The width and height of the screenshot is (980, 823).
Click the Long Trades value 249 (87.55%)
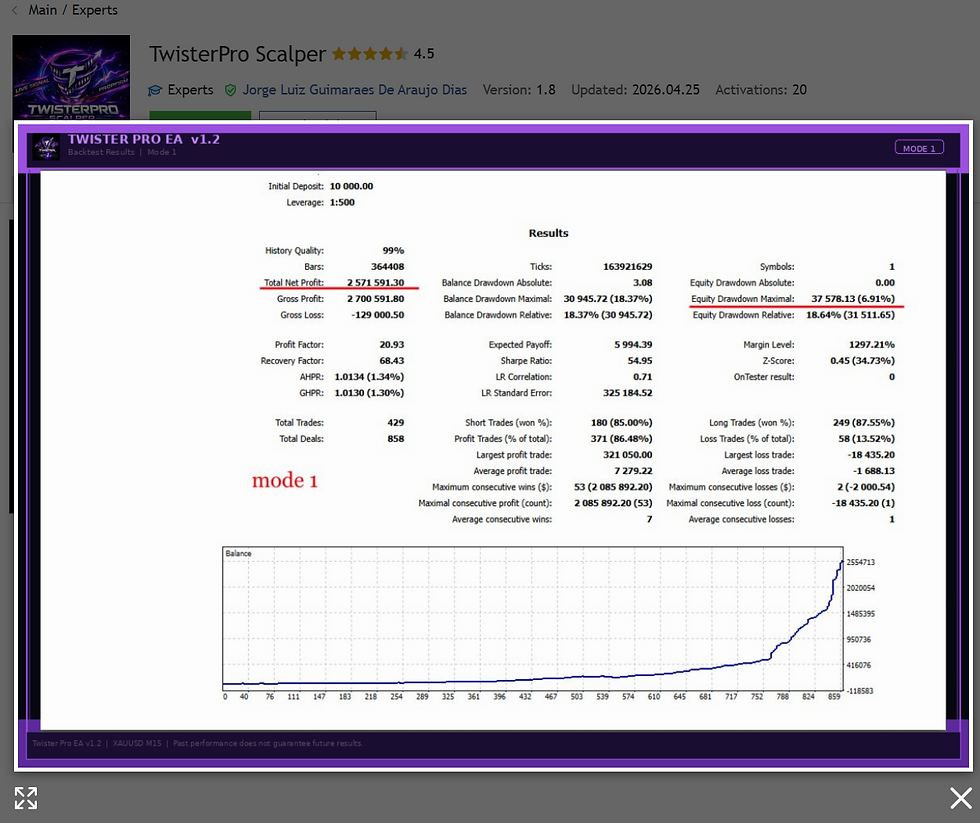click(x=864, y=423)
